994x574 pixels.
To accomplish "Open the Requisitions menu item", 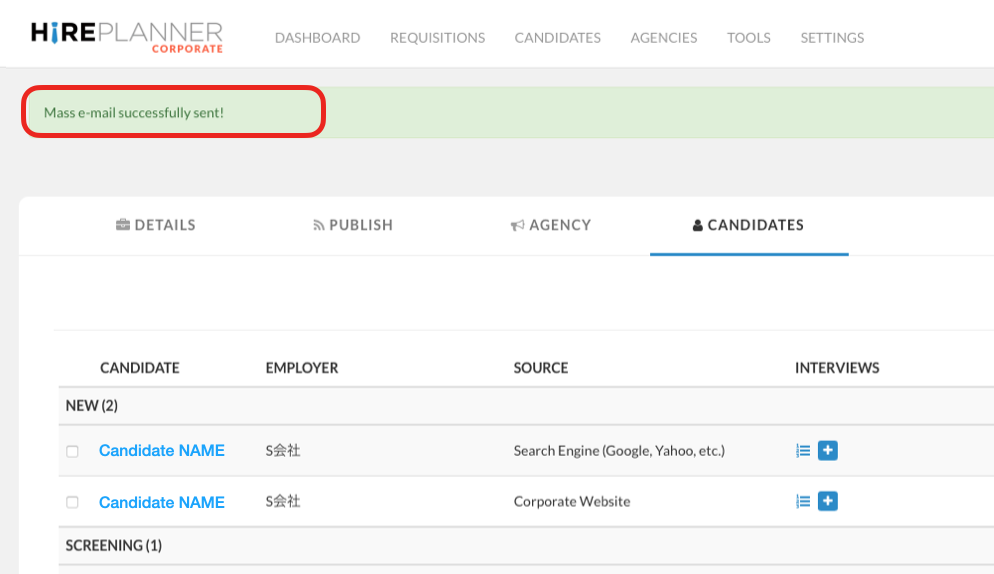I will pos(437,38).
